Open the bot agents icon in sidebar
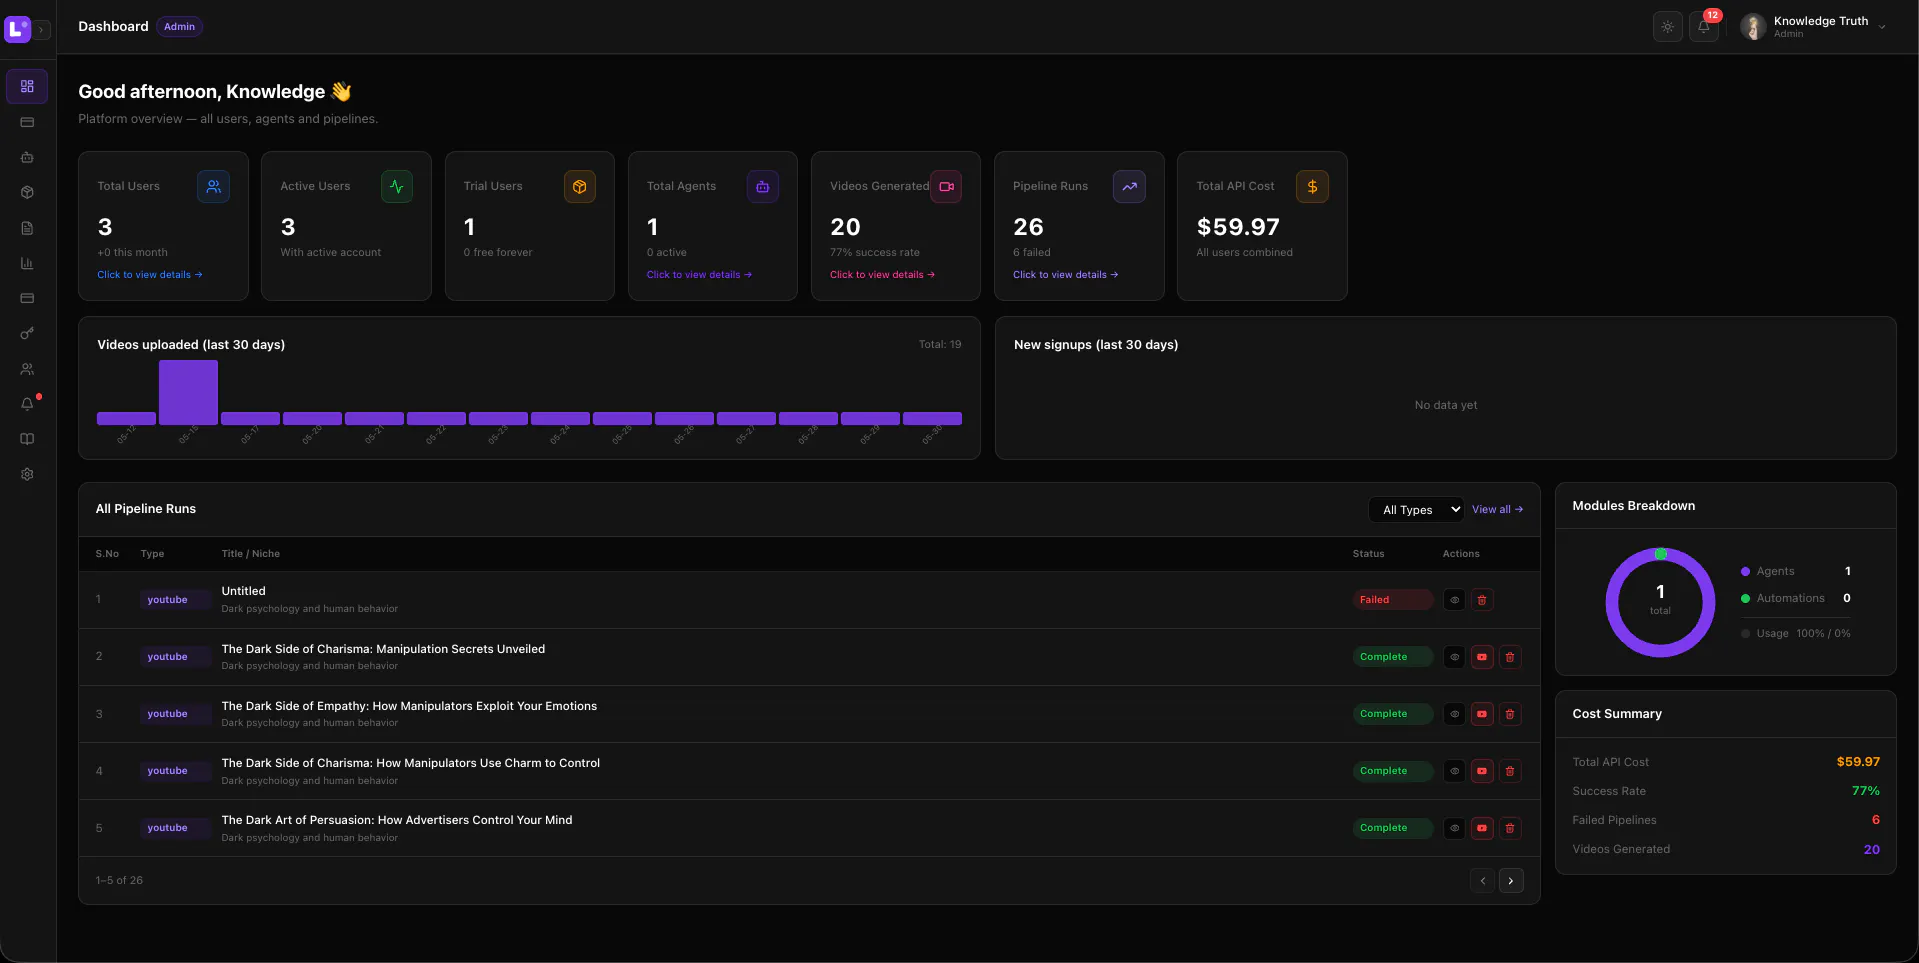 point(27,157)
